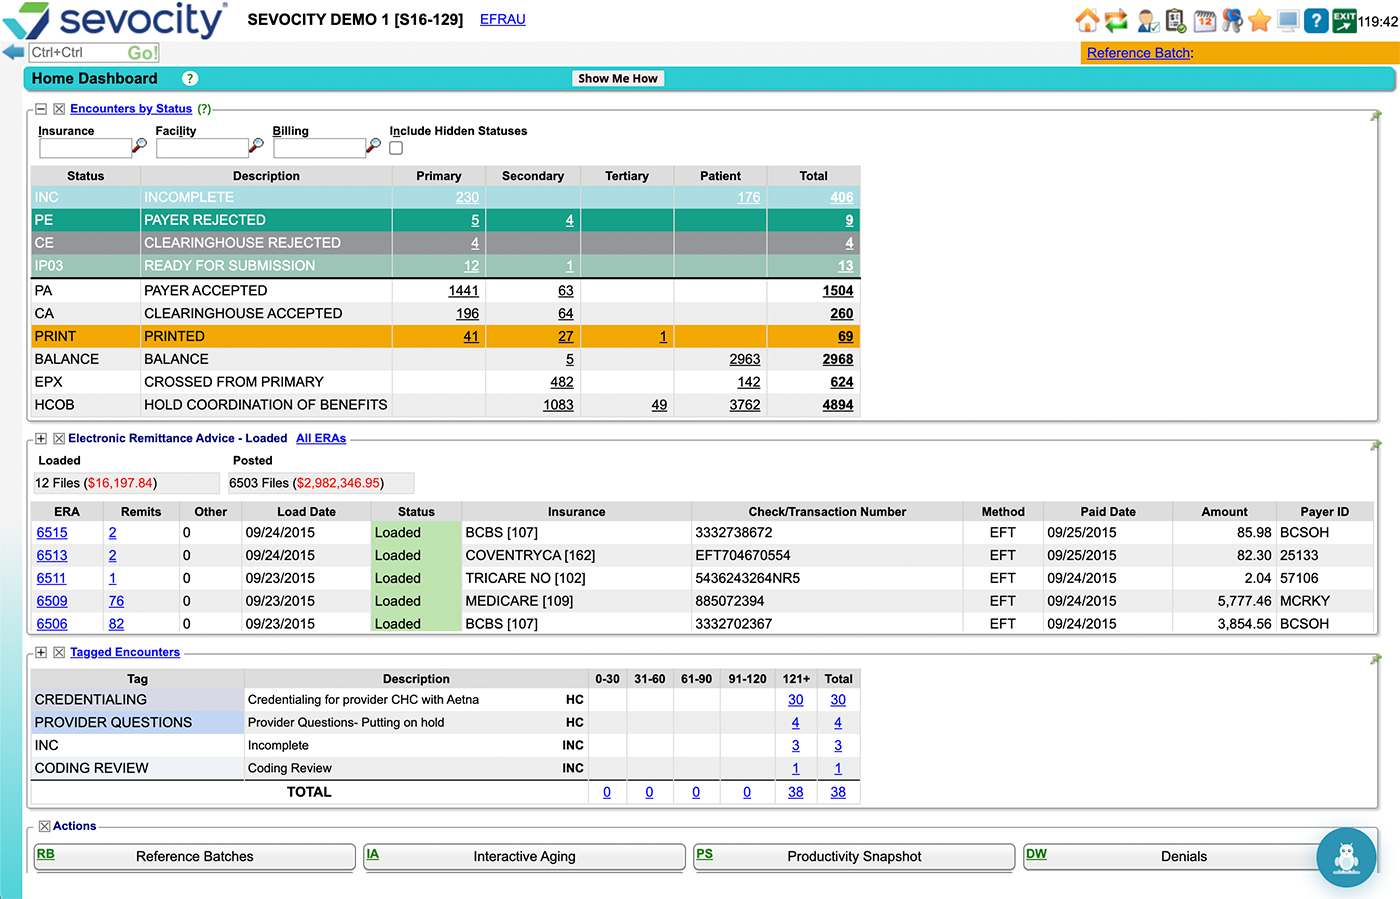Select the CLEARINGHOUSE REJECTED description cell
1400x899 pixels.
pyautogui.click(x=266, y=243)
